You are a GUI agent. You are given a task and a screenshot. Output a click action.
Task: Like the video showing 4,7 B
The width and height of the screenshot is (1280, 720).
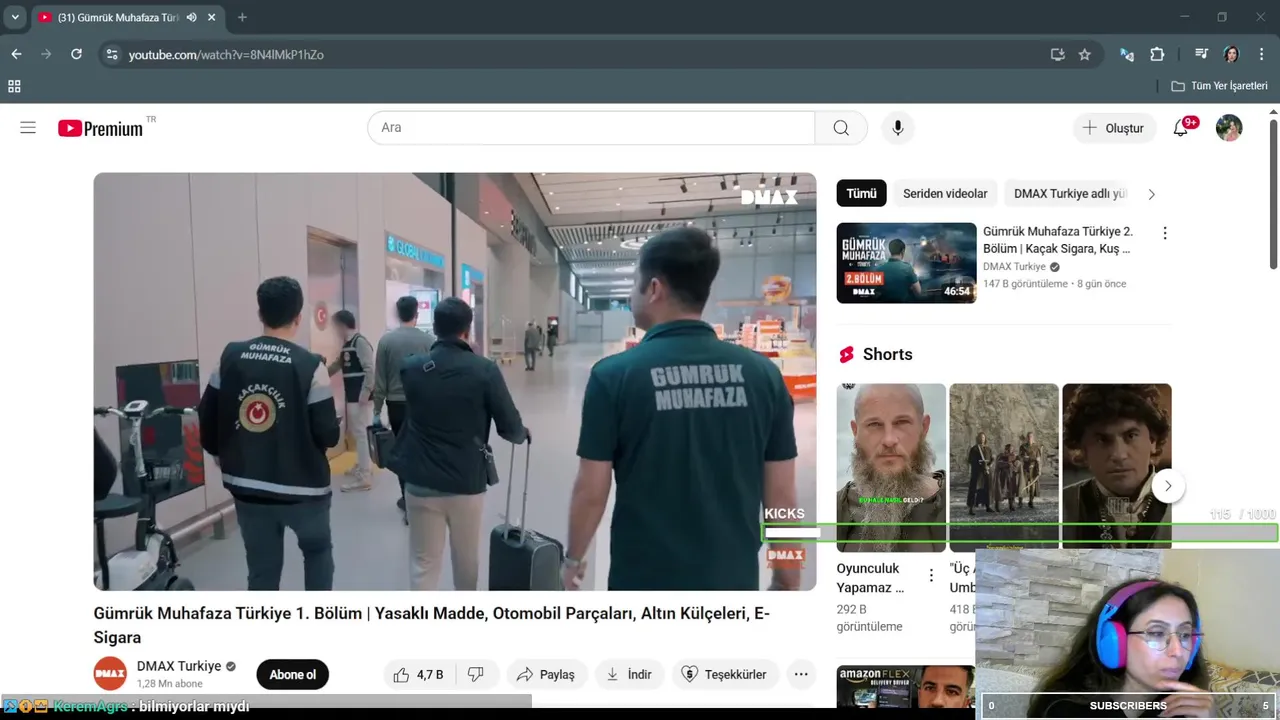click(x=419, y=675)
